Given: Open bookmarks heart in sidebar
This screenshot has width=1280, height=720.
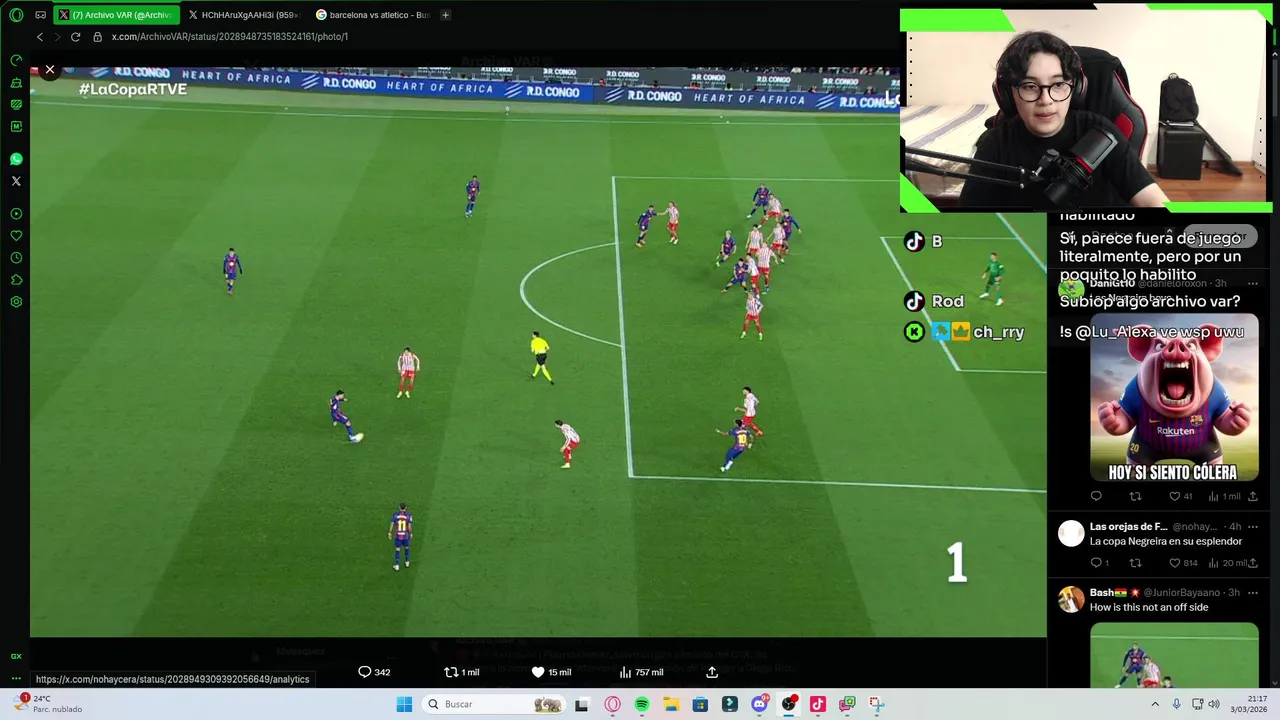Looking at the screenshot, I should tap(16, 236).
